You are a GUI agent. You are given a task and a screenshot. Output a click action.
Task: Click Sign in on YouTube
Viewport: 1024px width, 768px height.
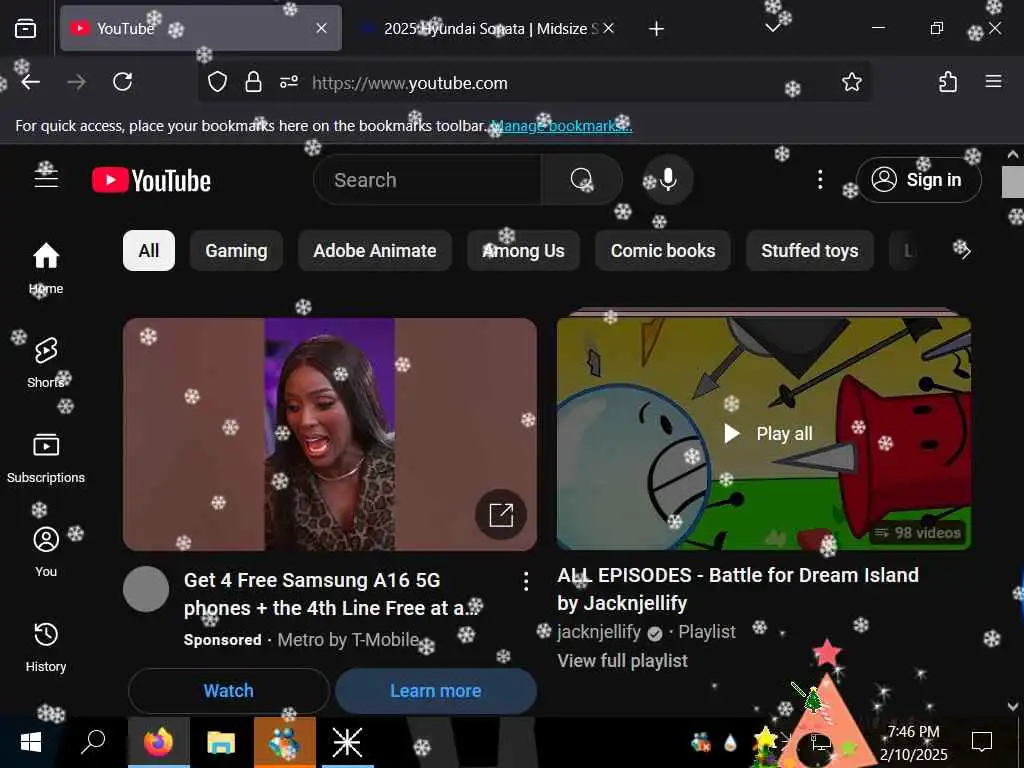919,180
